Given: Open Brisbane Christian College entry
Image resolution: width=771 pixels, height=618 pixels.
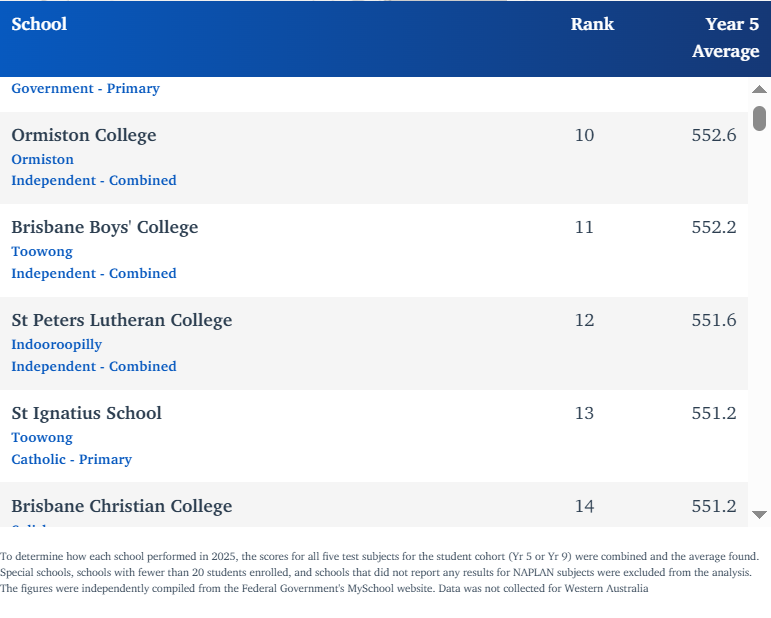Looking at the screenshot, I should click(x=122, y=506).
